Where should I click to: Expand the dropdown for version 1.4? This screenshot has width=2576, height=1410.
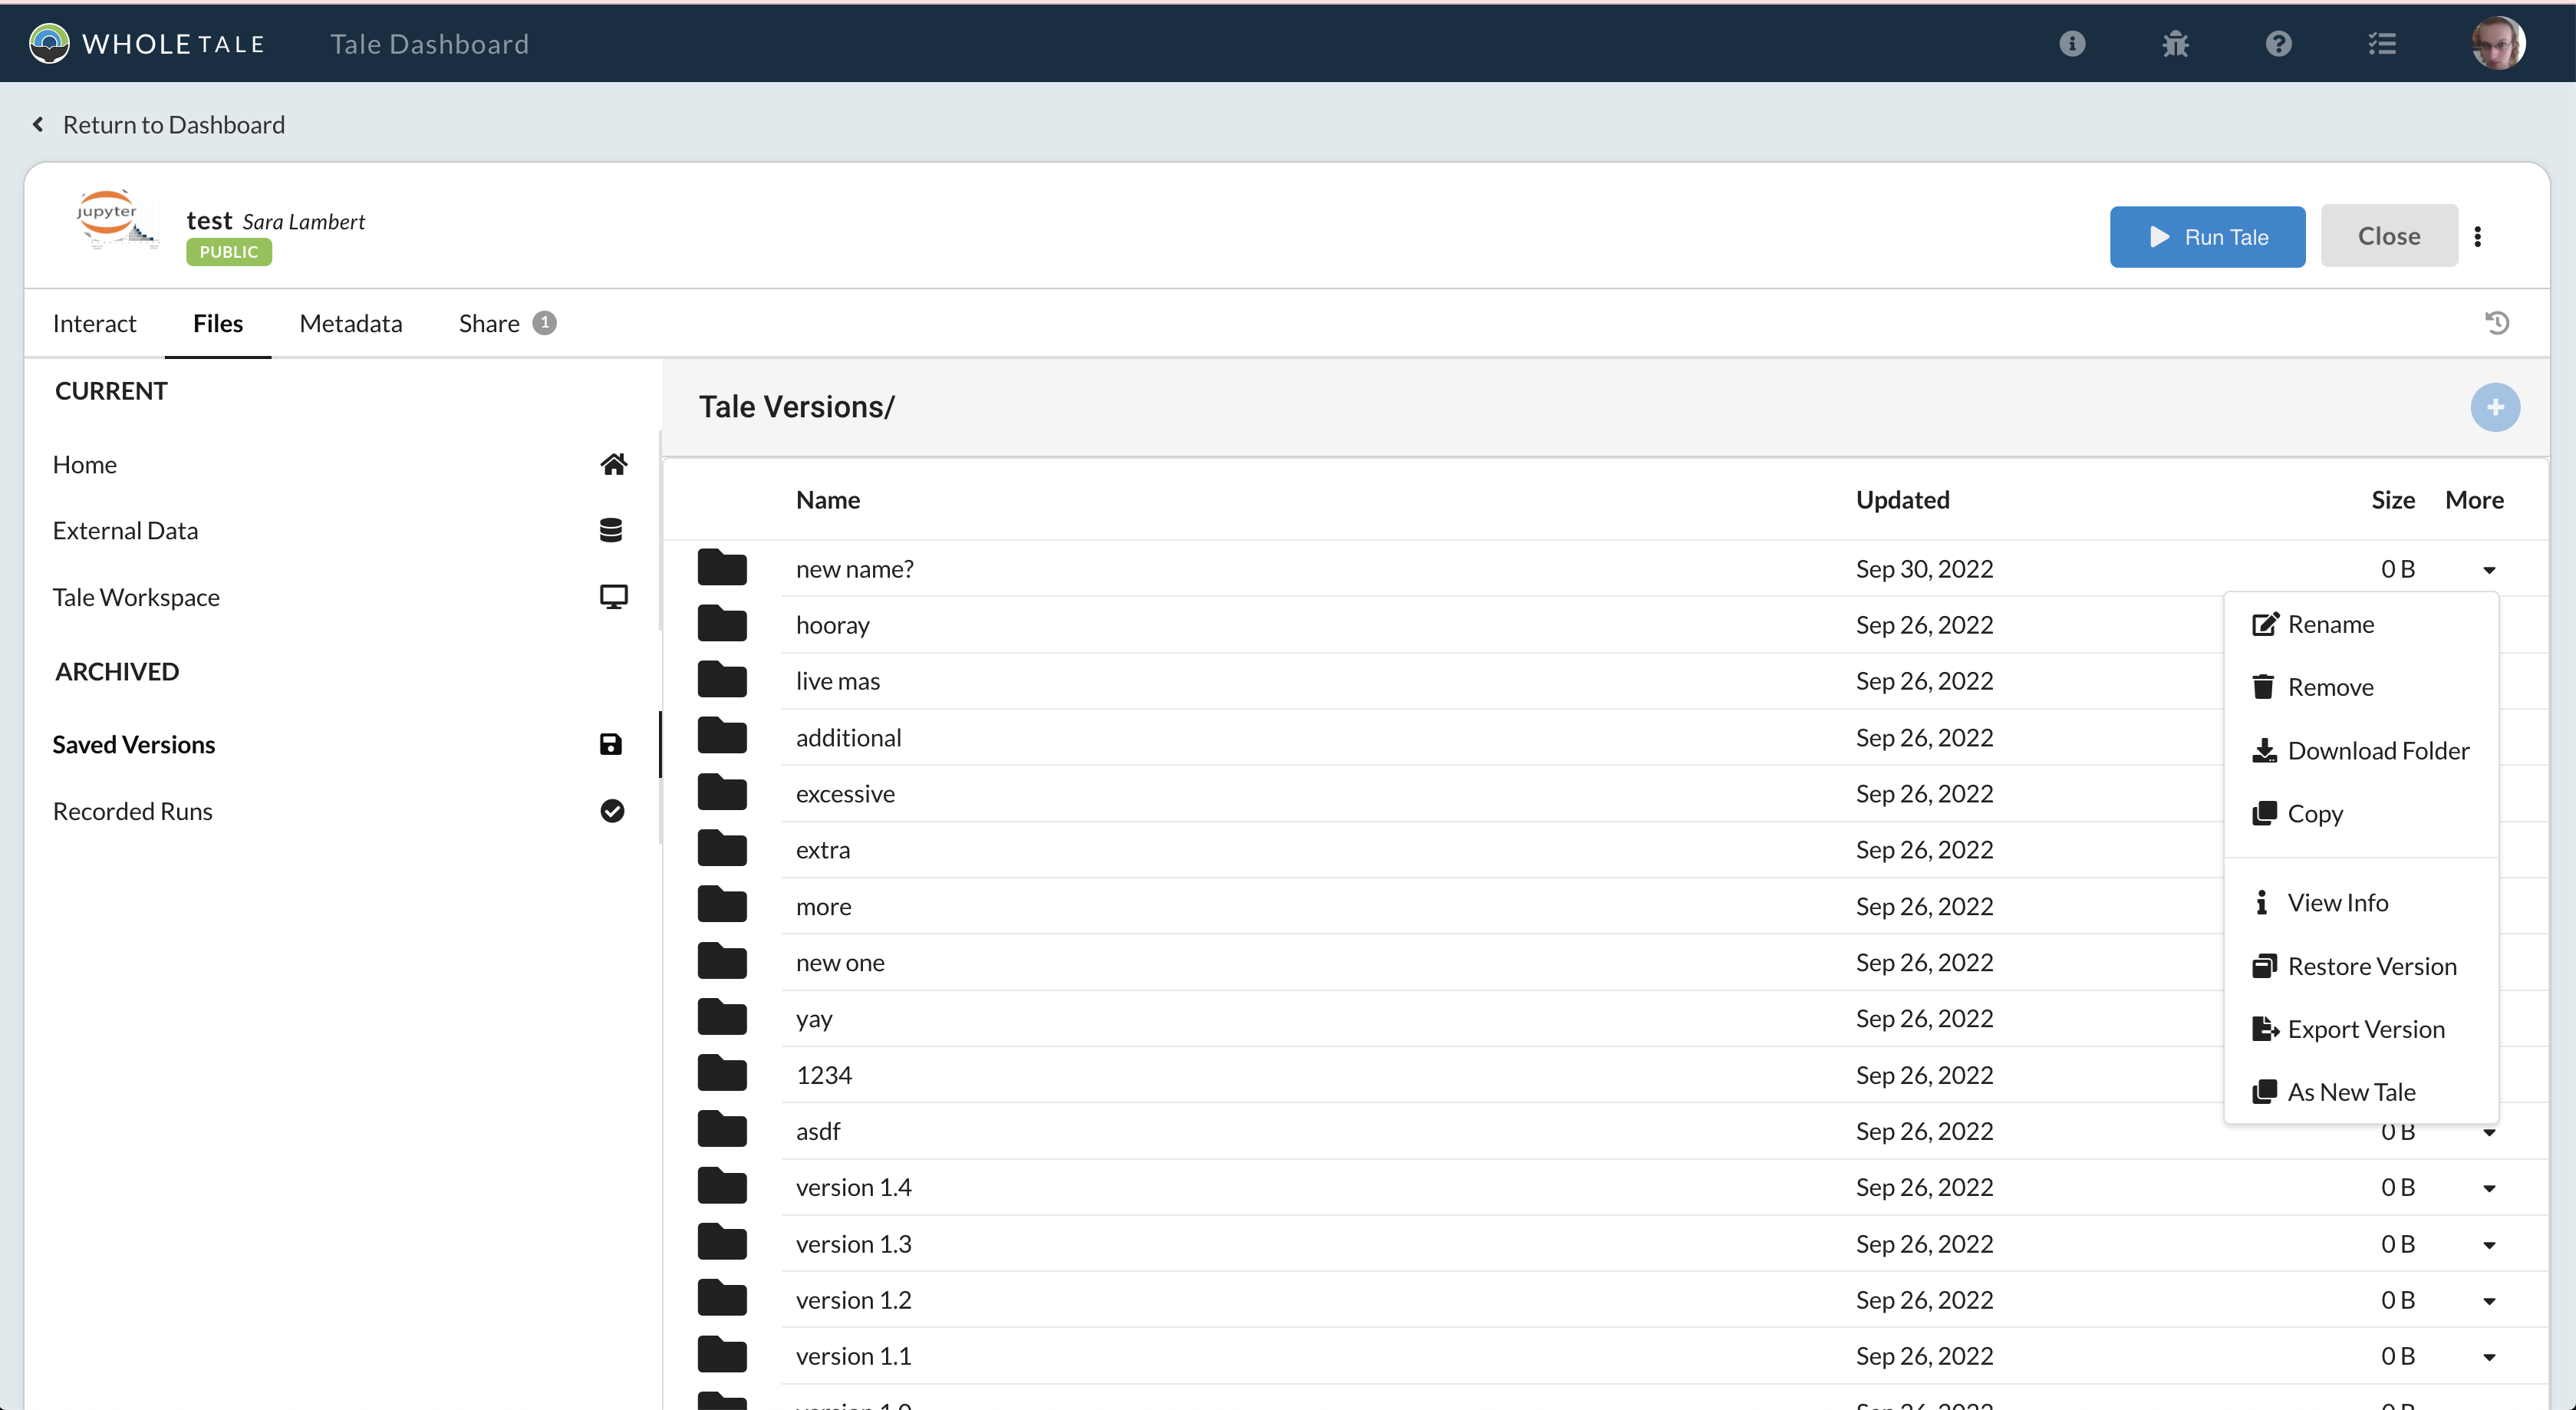point(2489,1188)
